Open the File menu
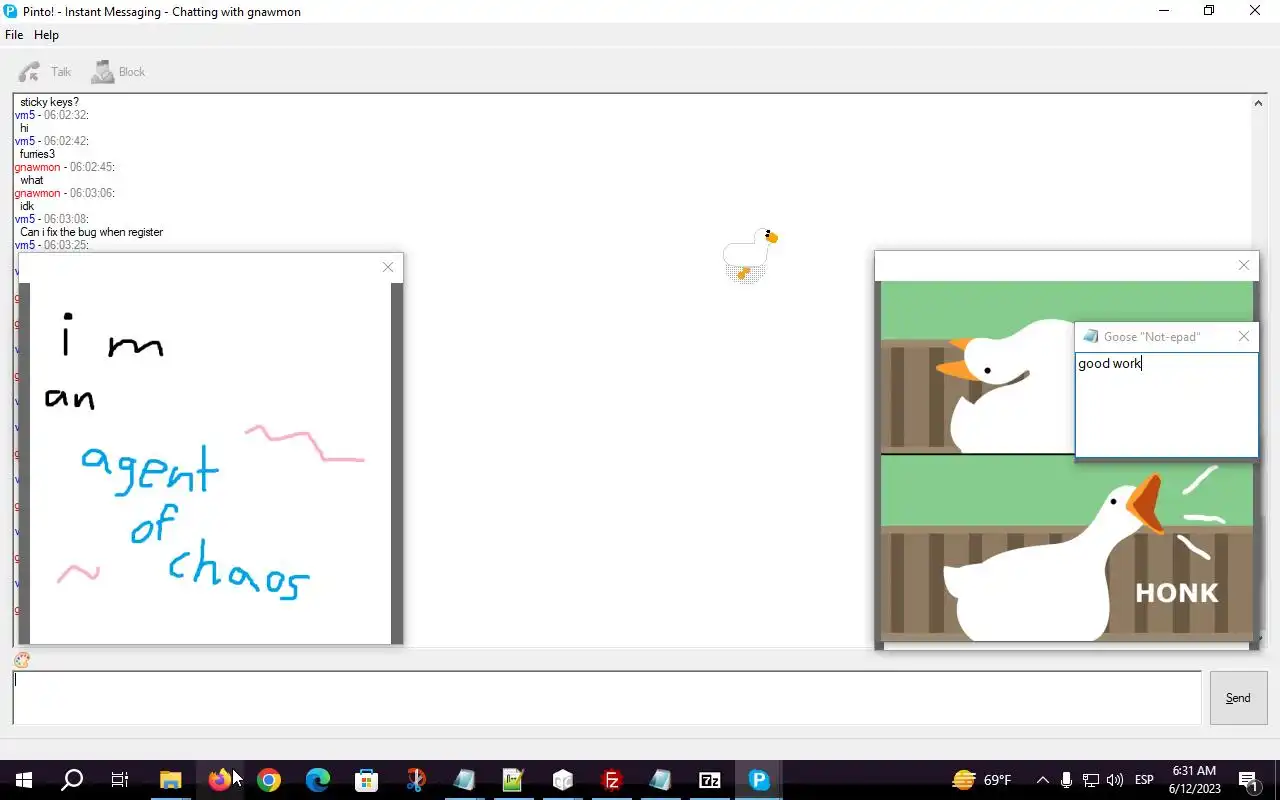The image size is (1280, 800). 14,35
